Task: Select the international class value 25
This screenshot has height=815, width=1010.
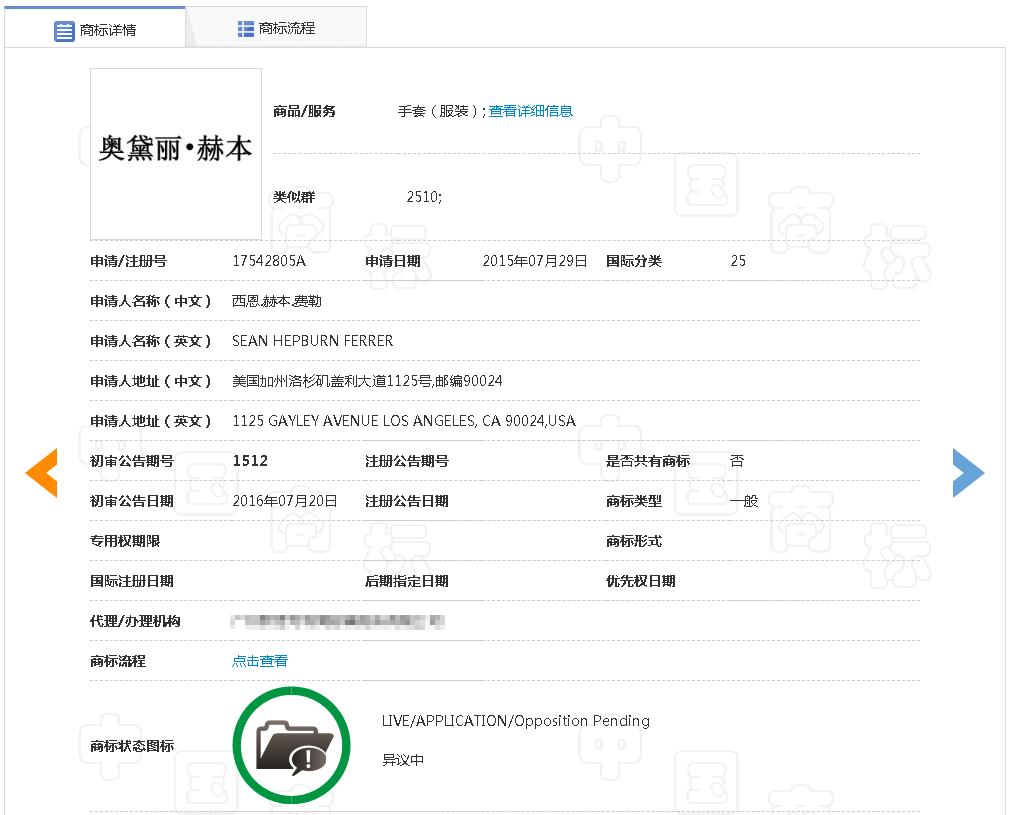Action: (738, 261)
